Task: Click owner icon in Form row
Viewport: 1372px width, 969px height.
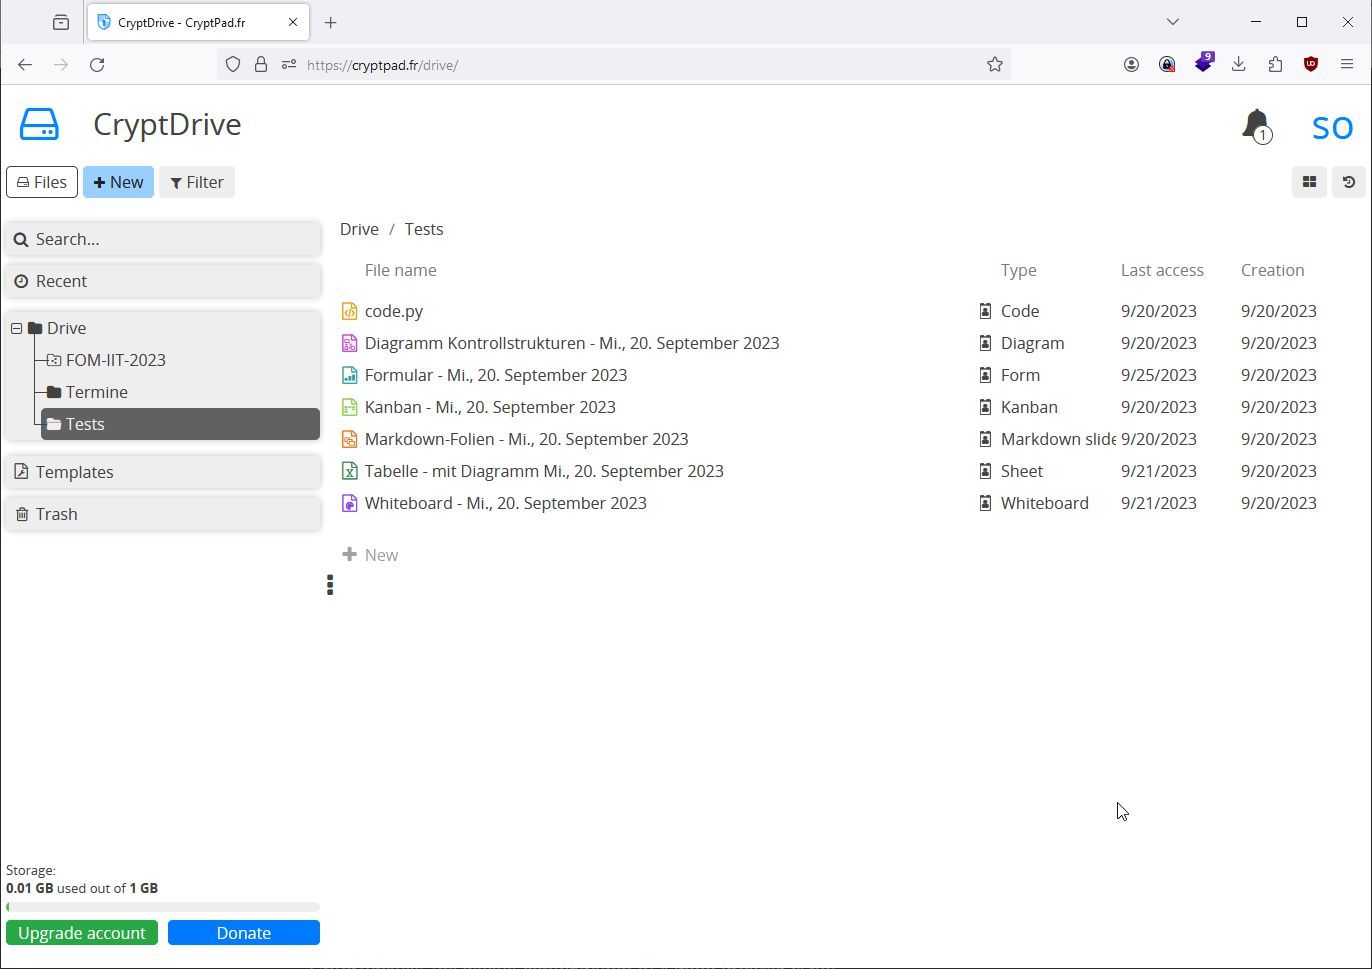Action: point(985,375)
